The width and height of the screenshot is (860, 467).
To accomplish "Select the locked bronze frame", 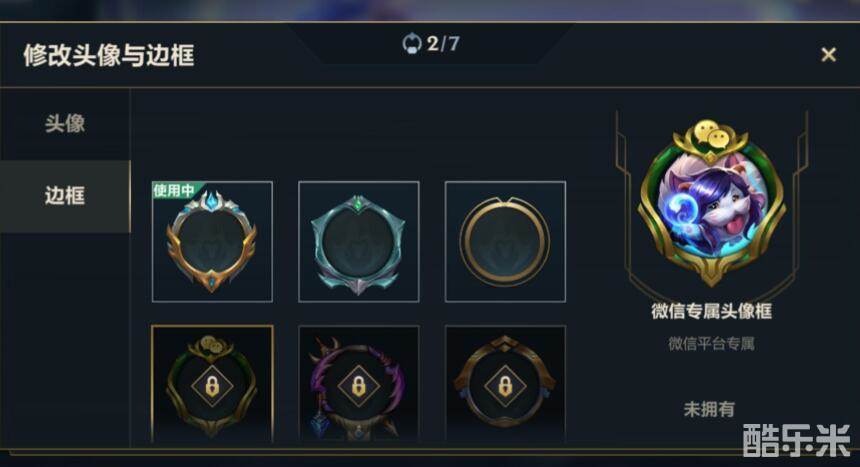I will tap(505, 384).
